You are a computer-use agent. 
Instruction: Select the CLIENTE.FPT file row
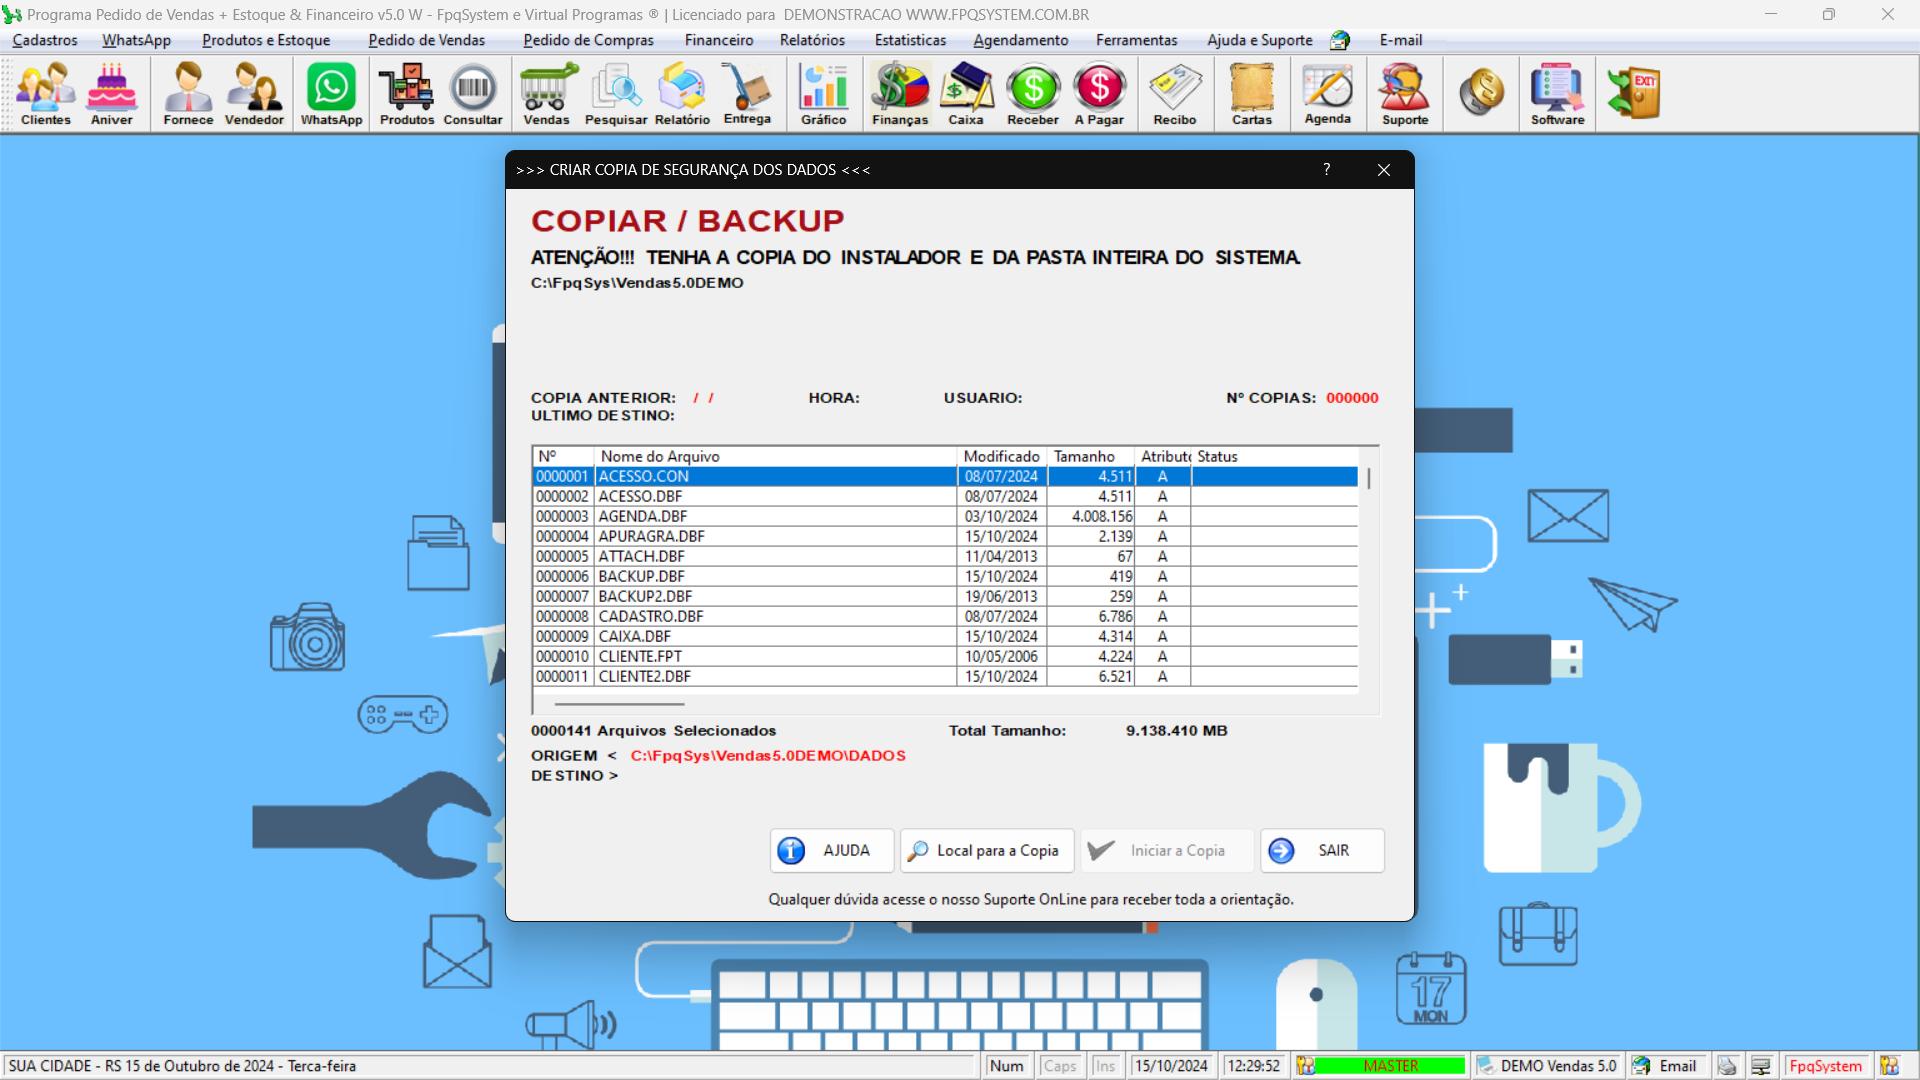pyautogui.click(x=945, y=656)
